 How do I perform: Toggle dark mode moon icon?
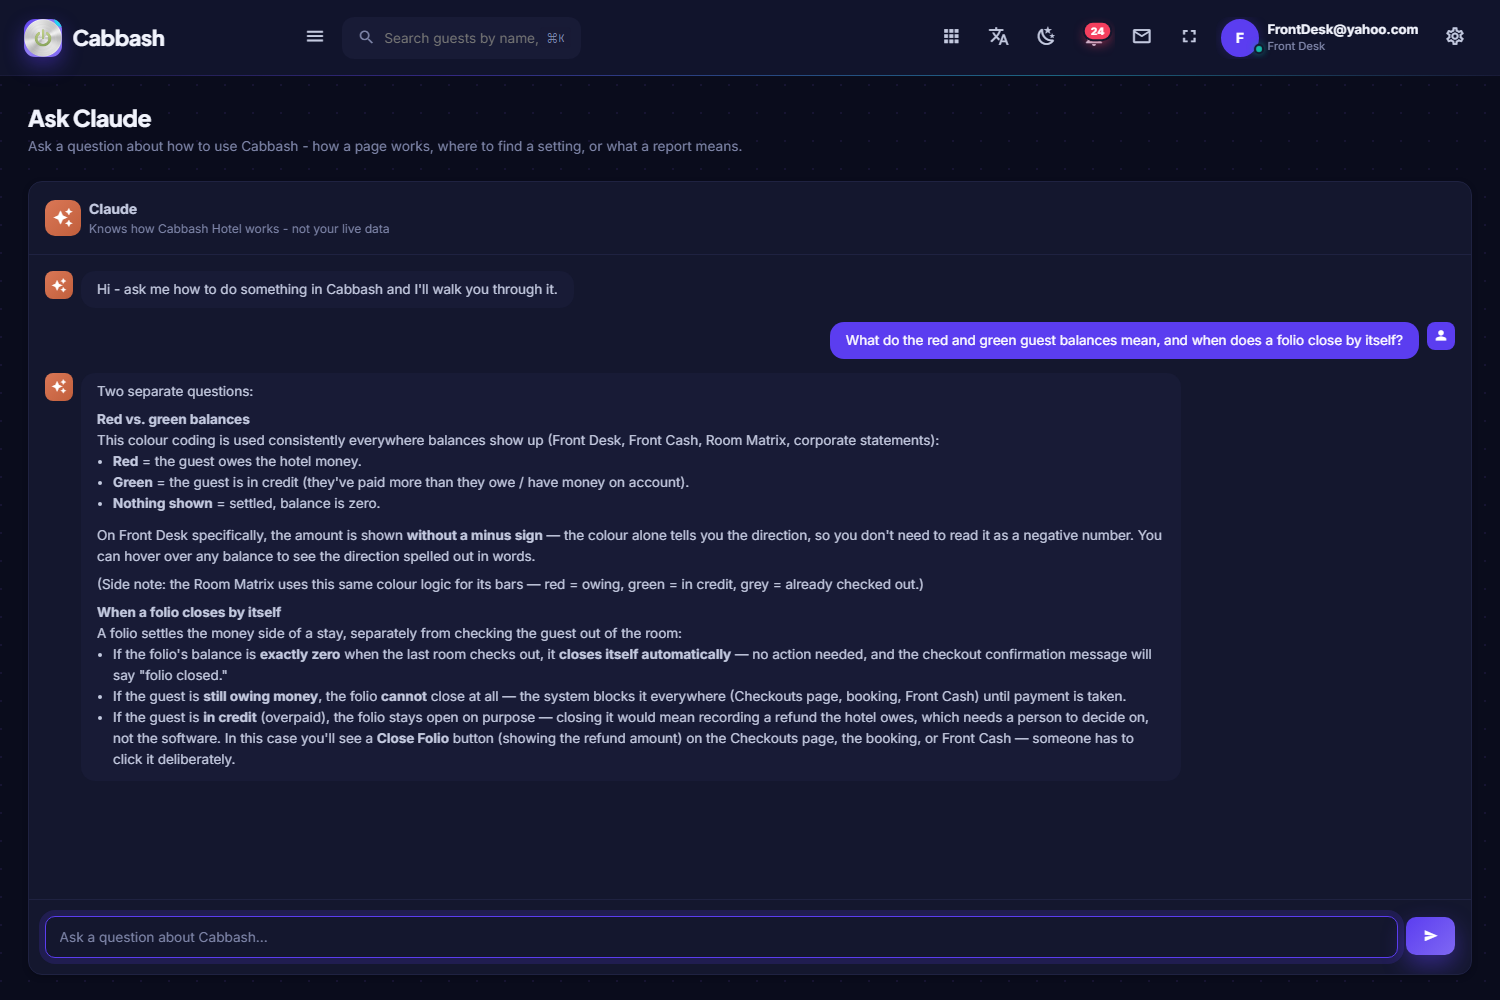click(x=1046, y=37)
